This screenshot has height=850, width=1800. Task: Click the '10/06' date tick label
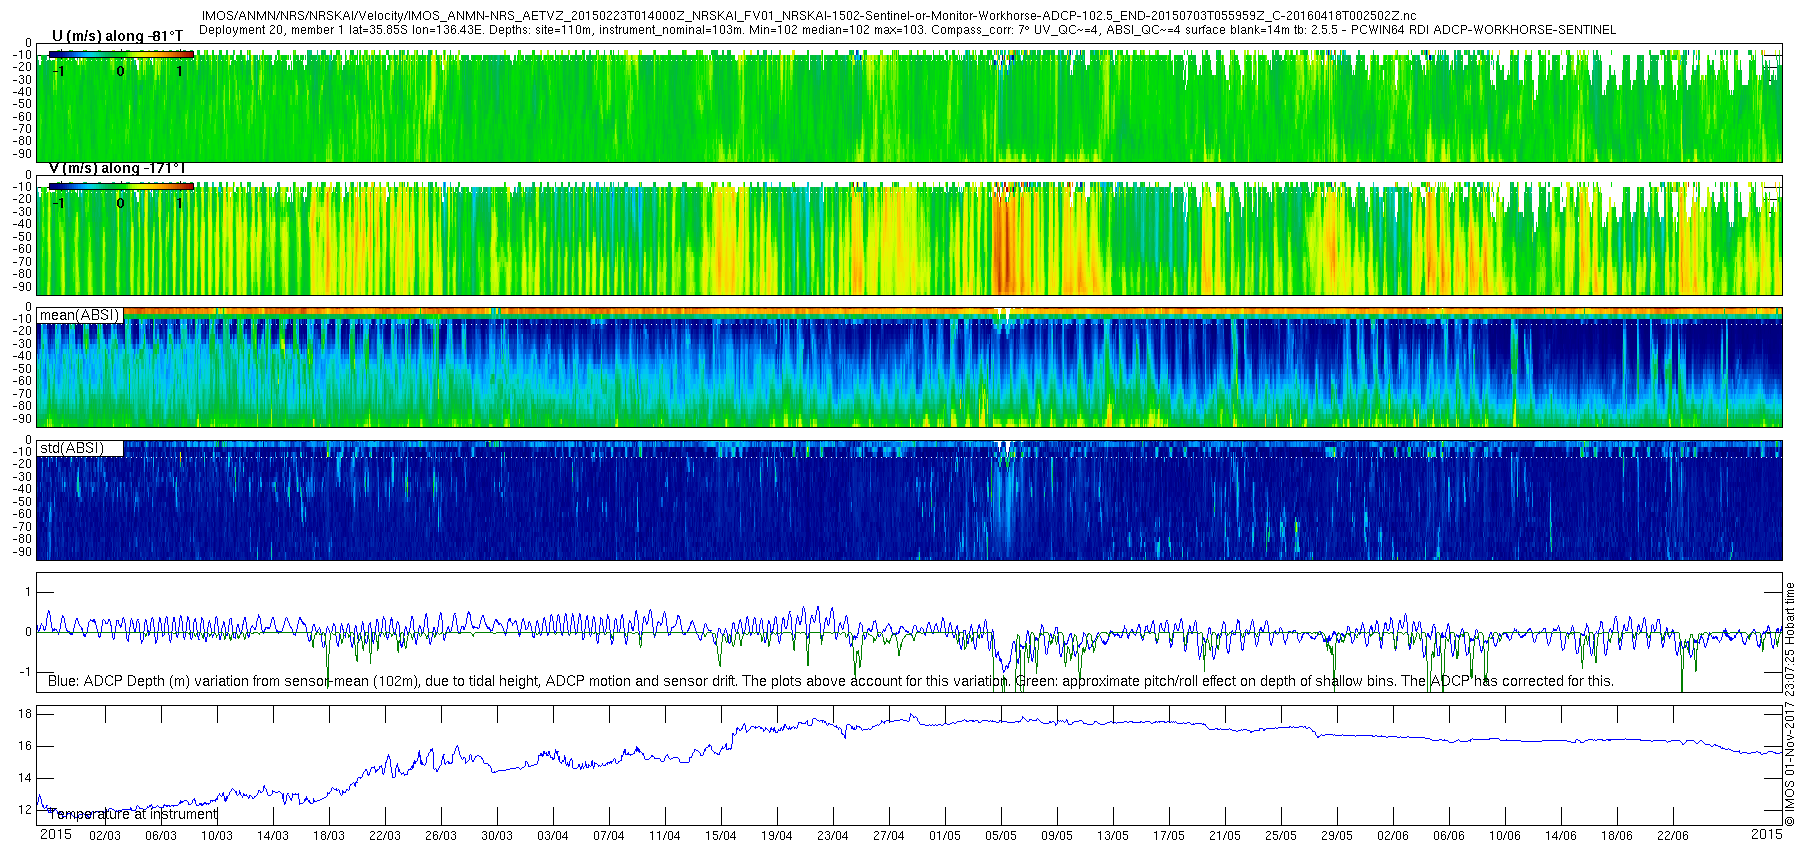[x=1505, y=836]
